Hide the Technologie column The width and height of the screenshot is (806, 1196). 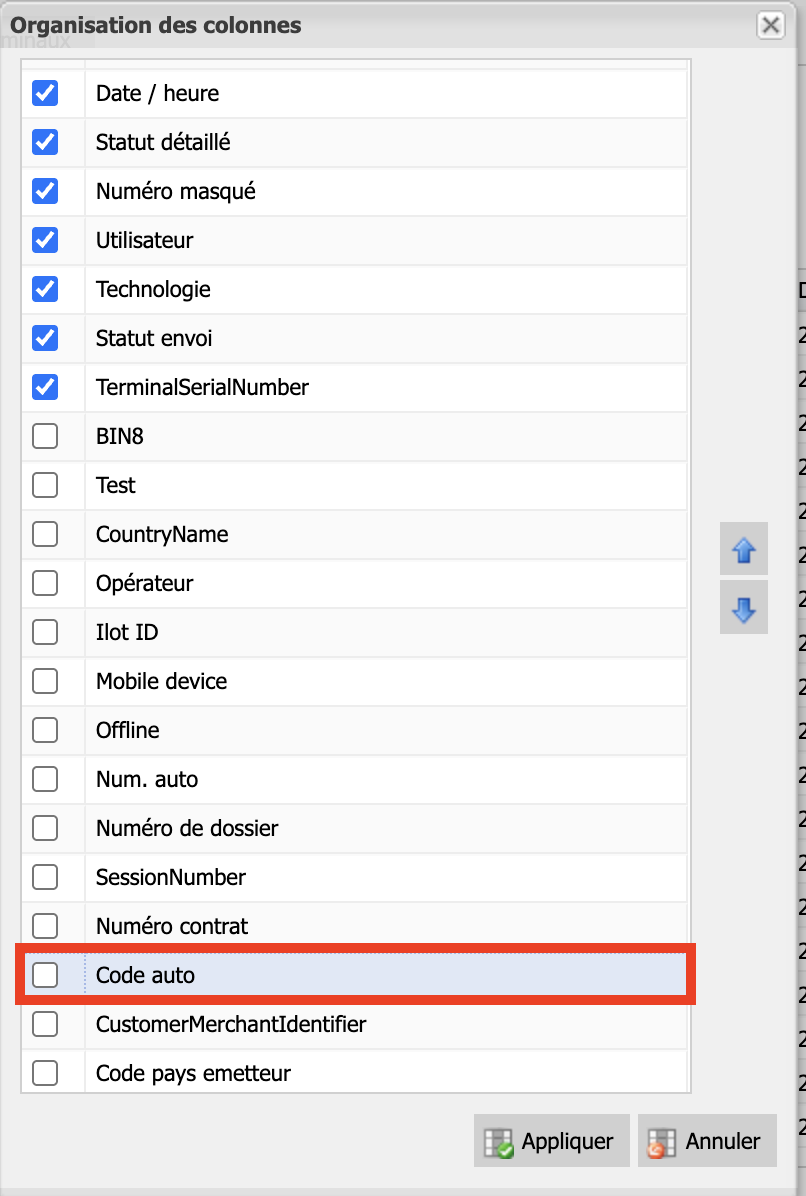pyautogui.click(x=45, y=289)
